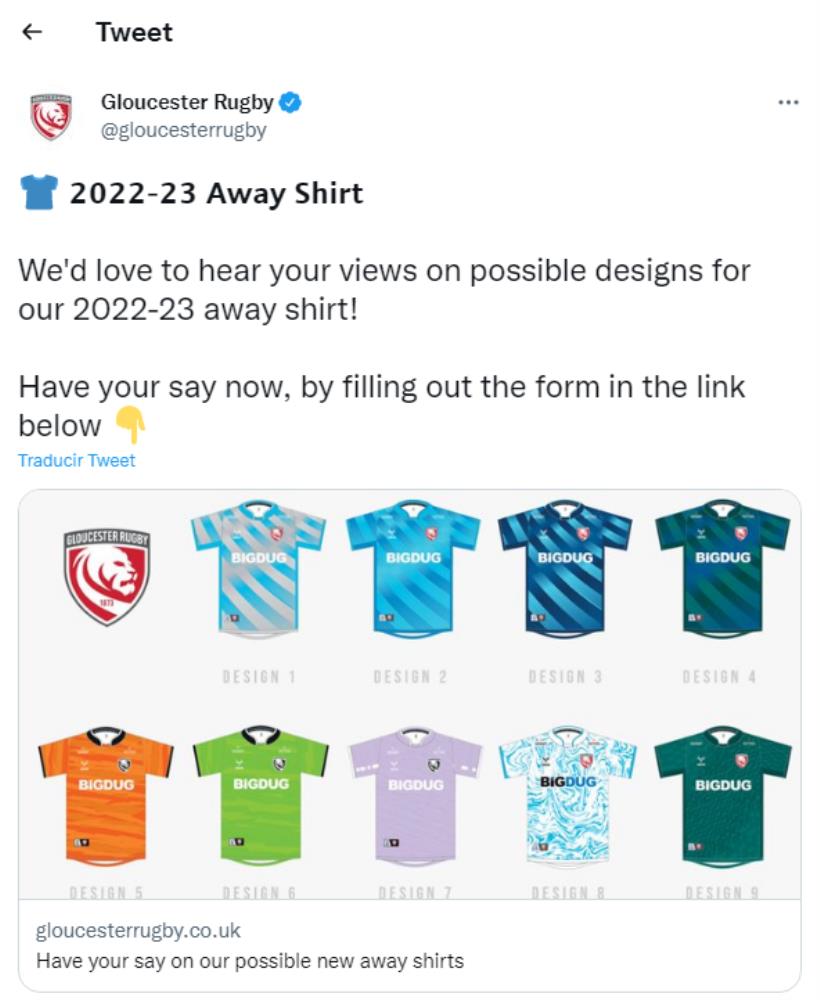820x1000 pixels.
Task: Select the lilac Design 7 shirt
Action: coord(415,794)
